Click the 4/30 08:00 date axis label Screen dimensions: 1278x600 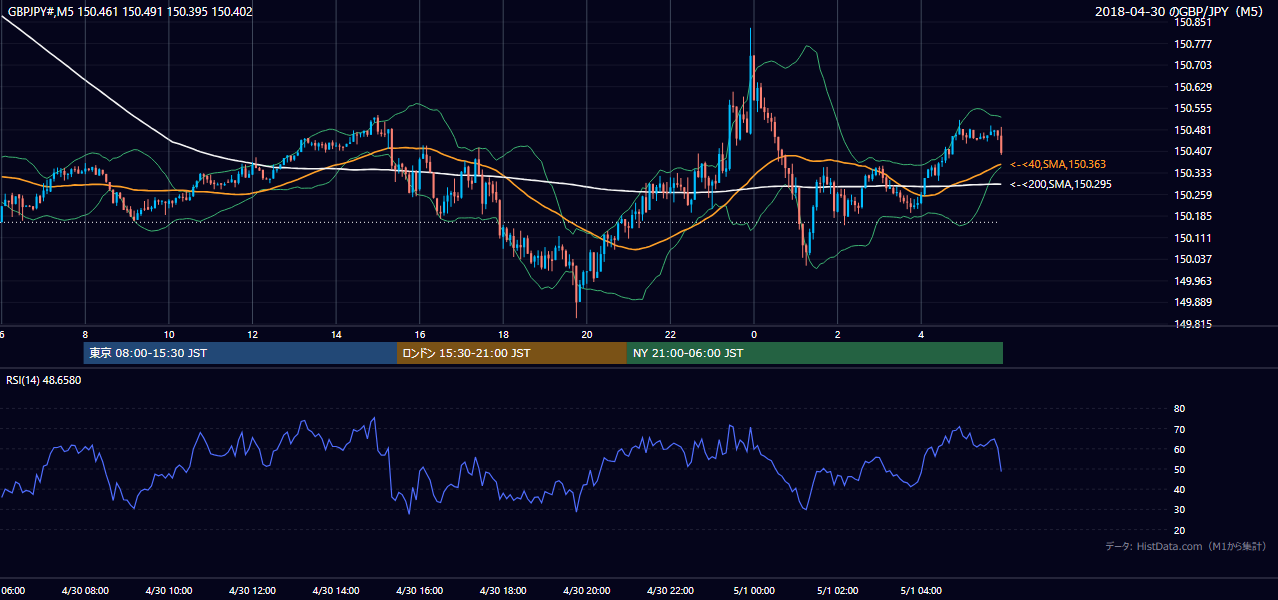[x=85, y=591]
